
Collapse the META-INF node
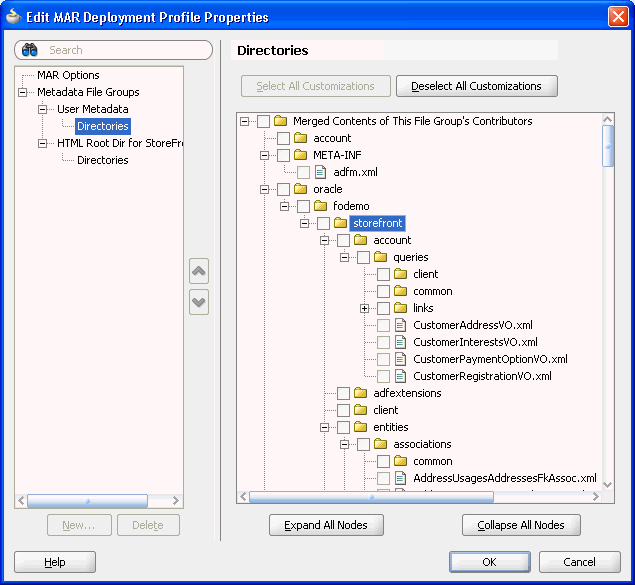click(x=264, y=155)
